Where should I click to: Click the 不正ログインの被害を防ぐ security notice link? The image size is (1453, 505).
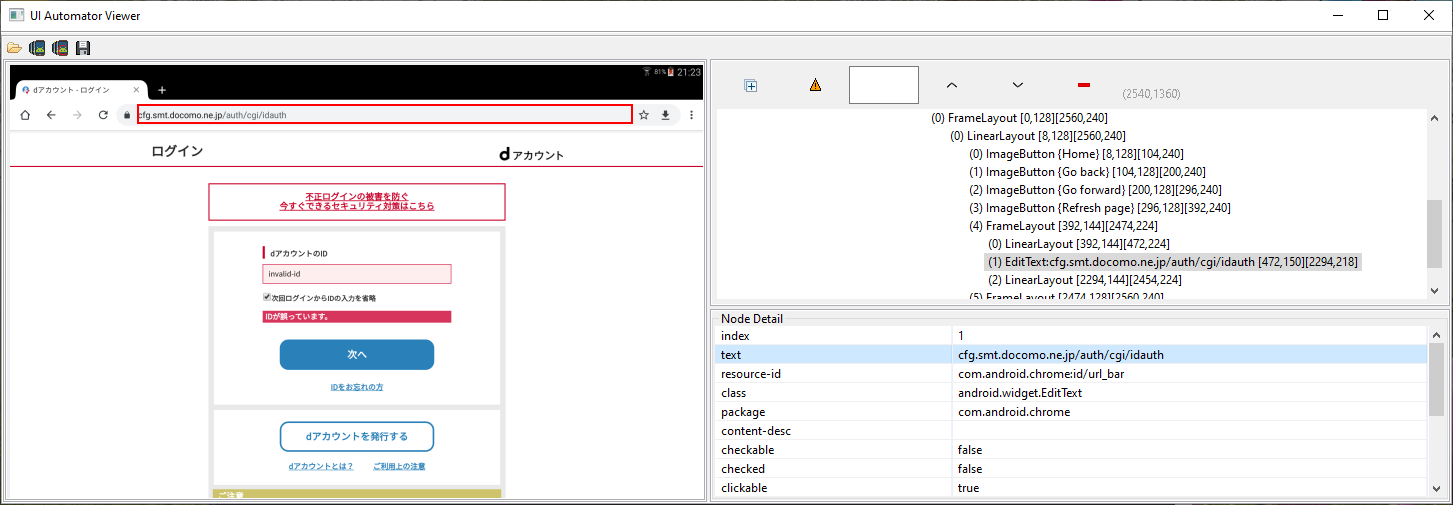pyautogui.click(x=357, y=201)
